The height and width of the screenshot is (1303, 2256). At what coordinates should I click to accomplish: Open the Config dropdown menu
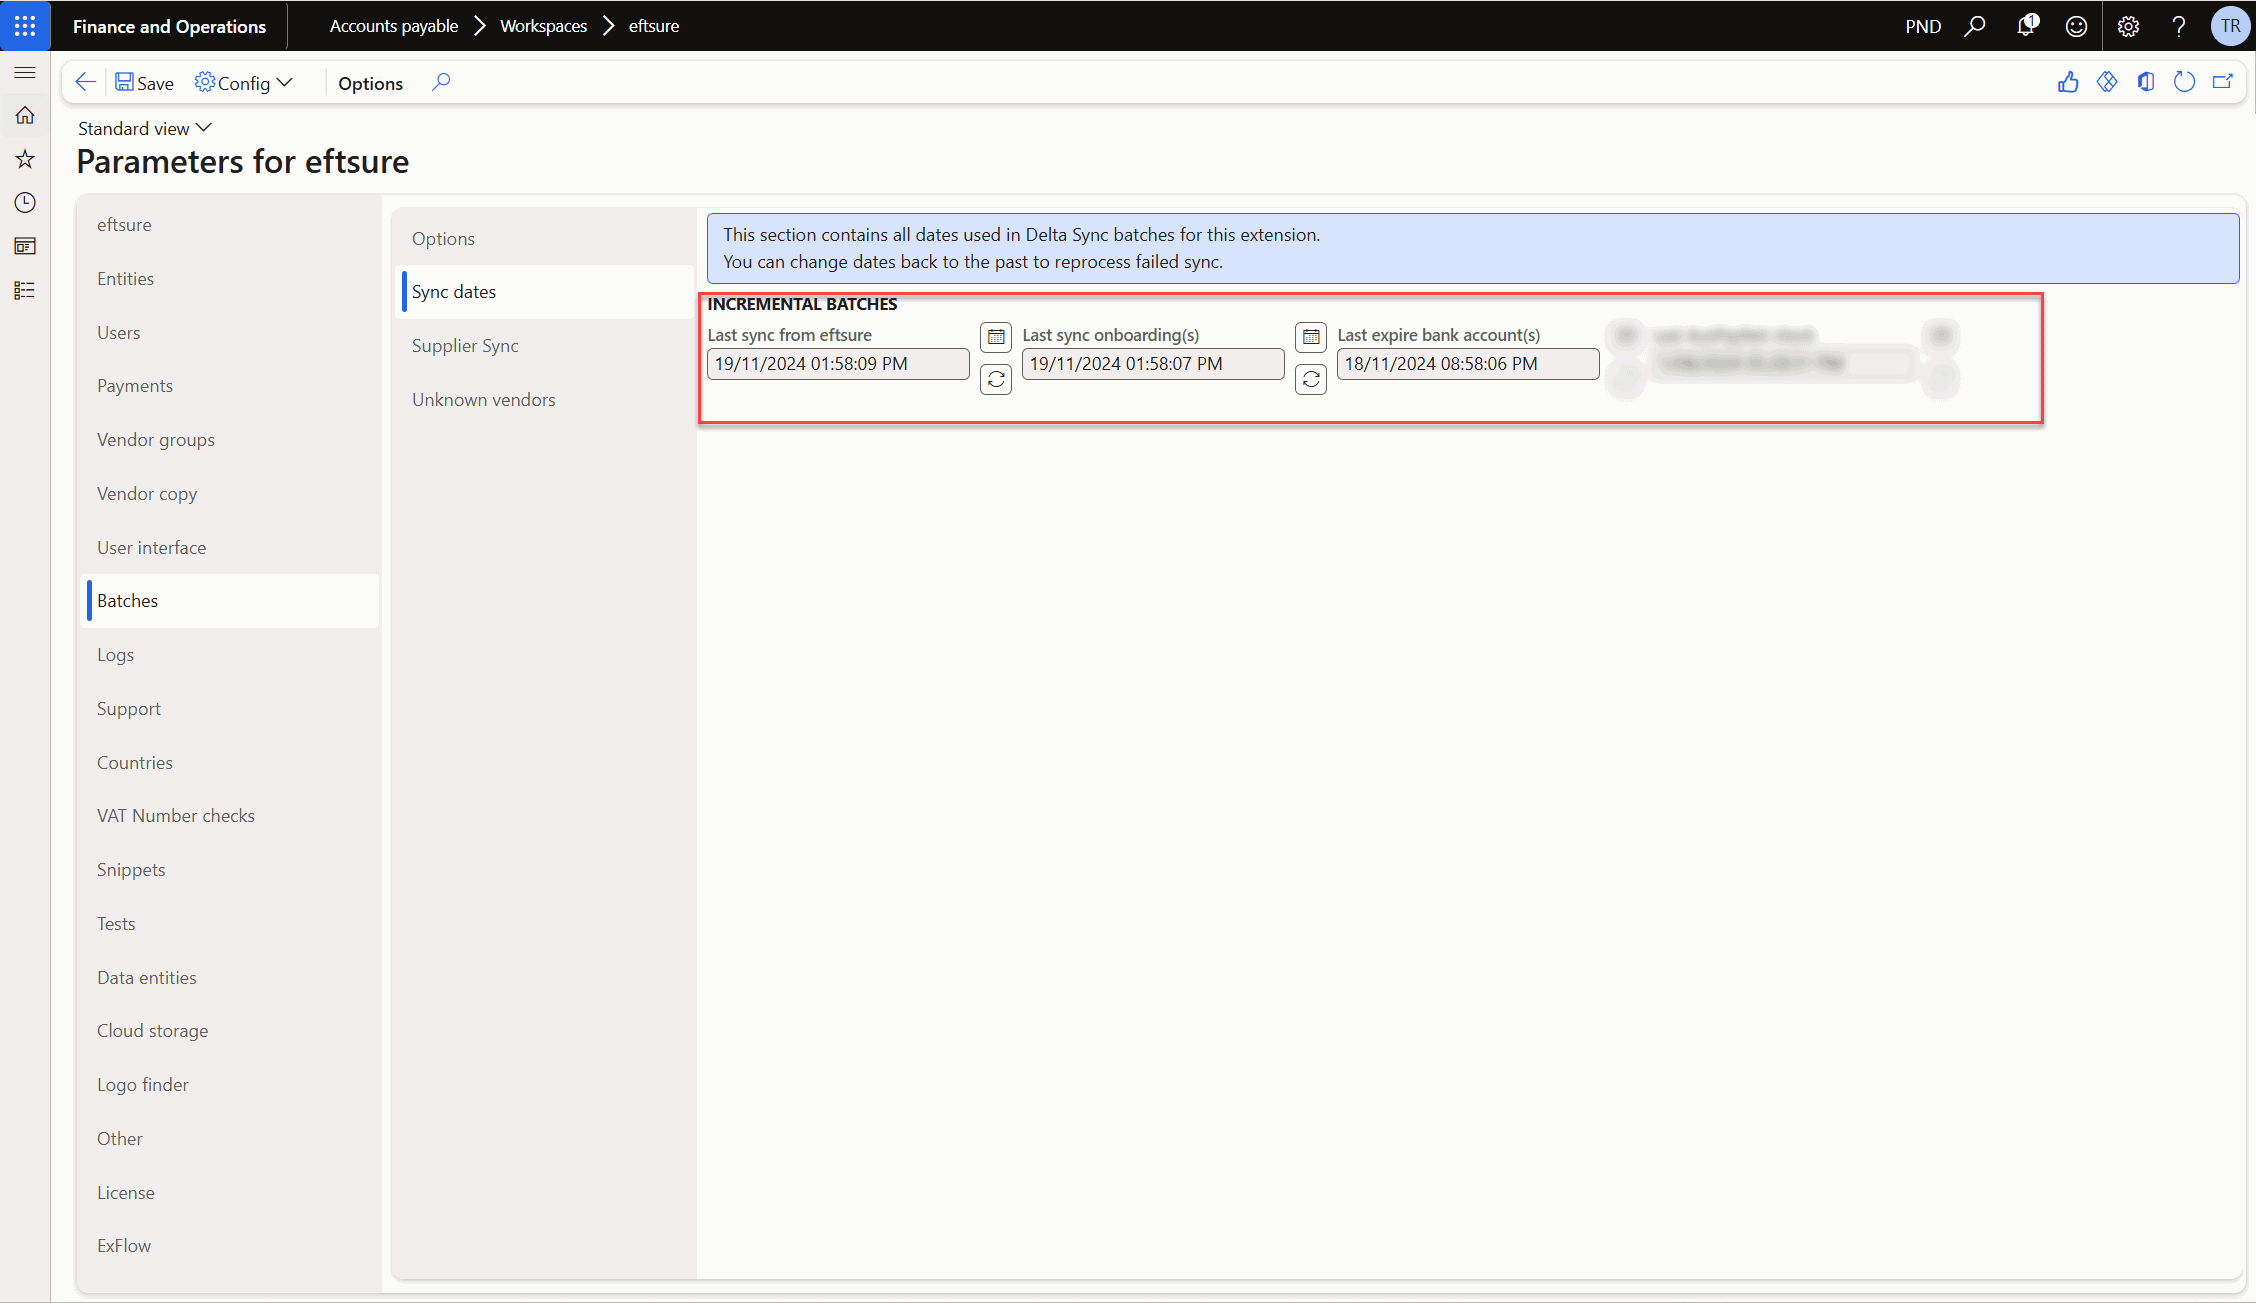click(244, 83)
